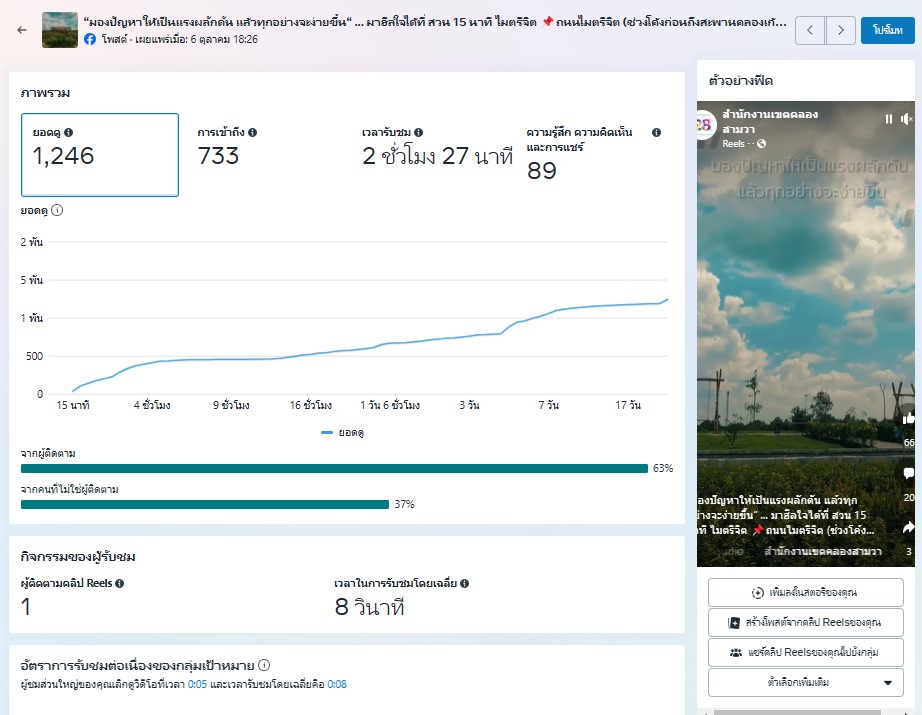Click the post thumbnail in the header

pos(60,30)
